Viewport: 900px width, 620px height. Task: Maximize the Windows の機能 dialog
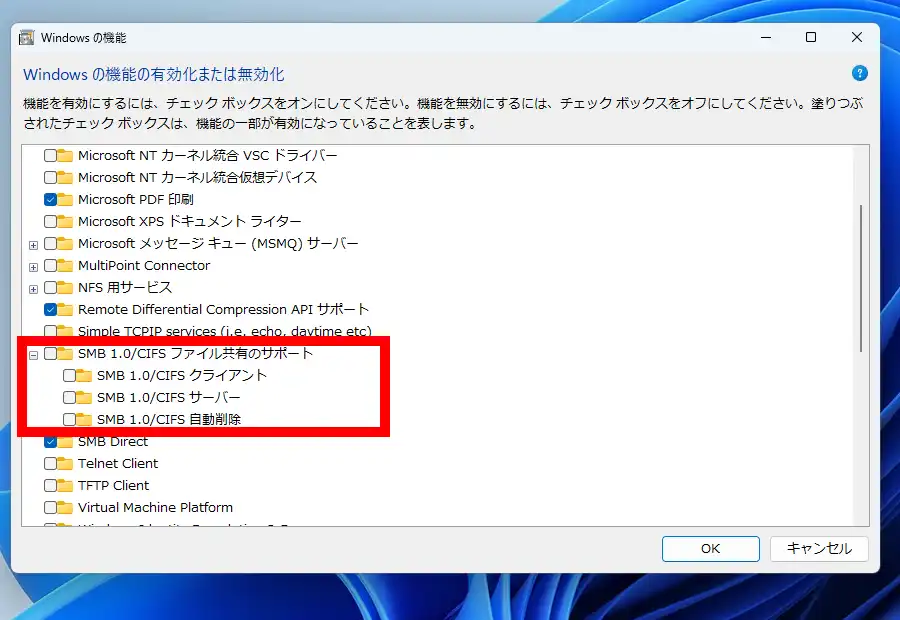click(x=811, y=37)
